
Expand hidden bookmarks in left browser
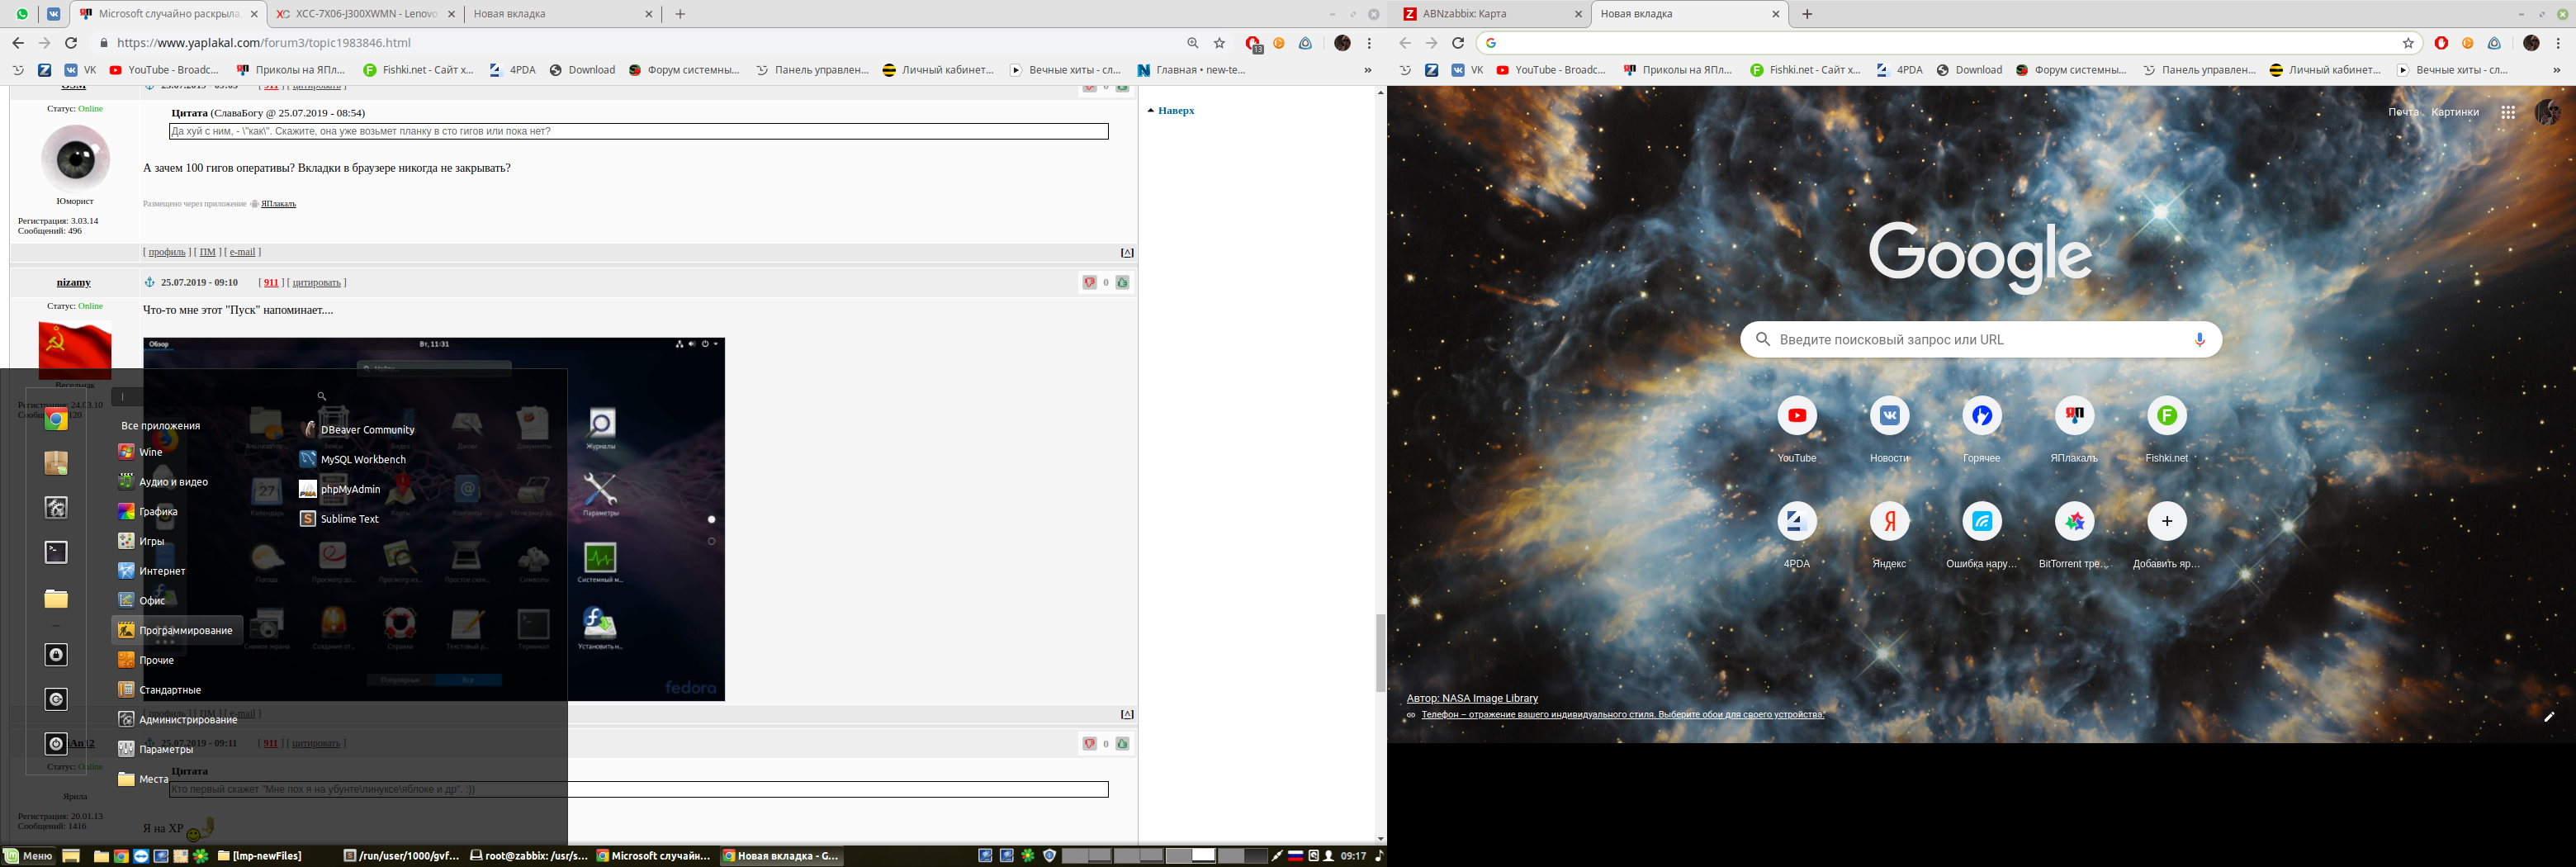[x=1367, y=70]
